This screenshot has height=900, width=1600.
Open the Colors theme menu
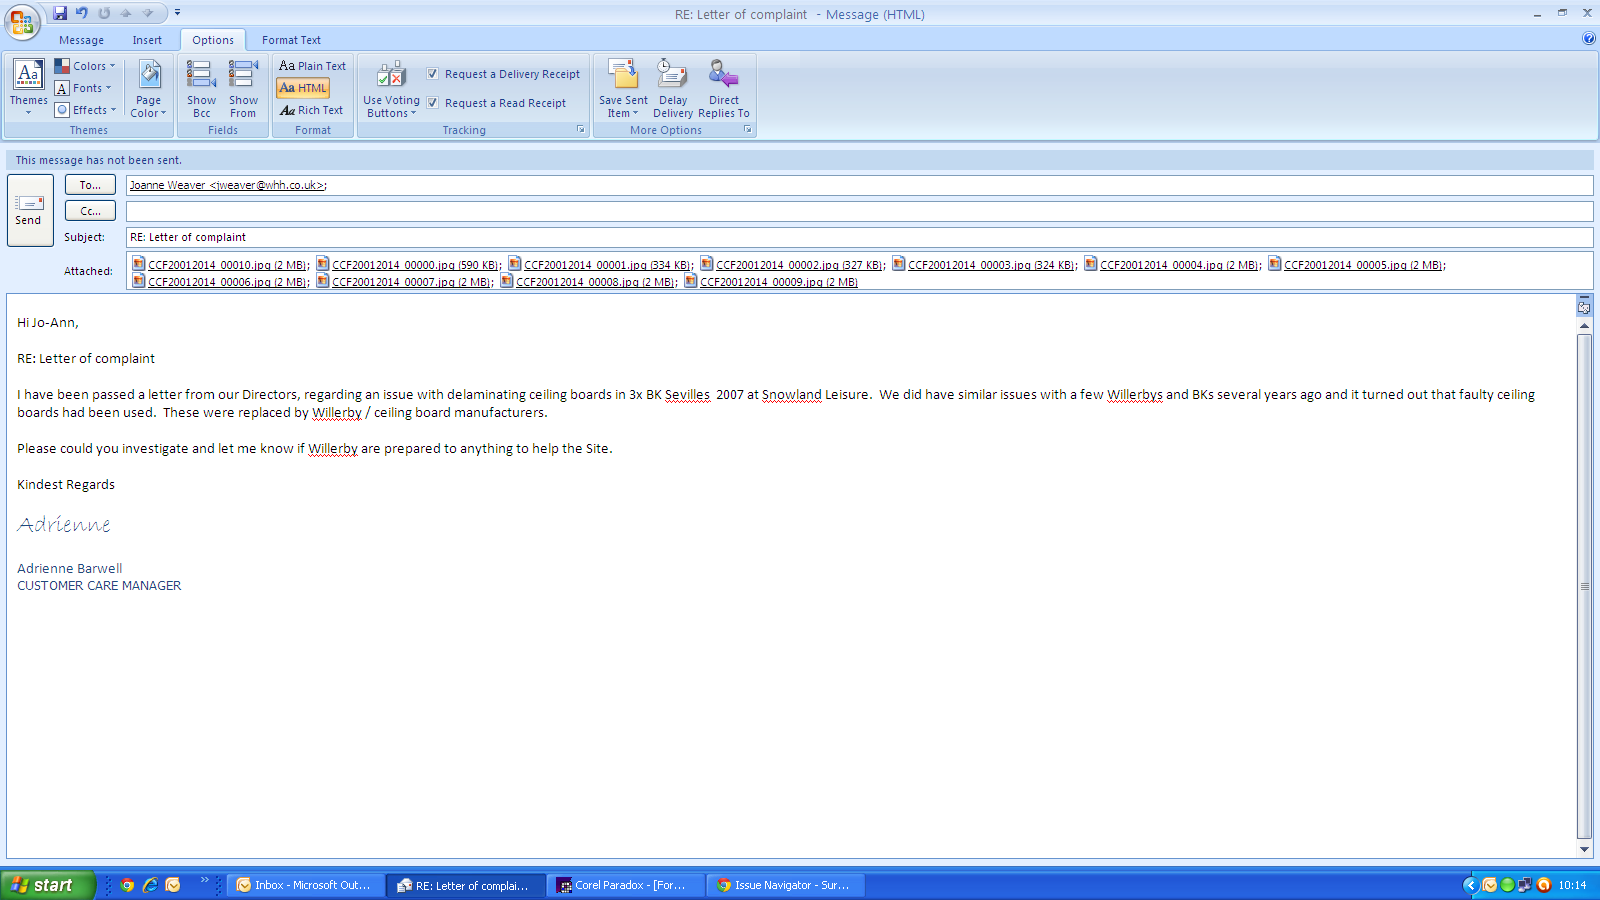coord(85,66)
